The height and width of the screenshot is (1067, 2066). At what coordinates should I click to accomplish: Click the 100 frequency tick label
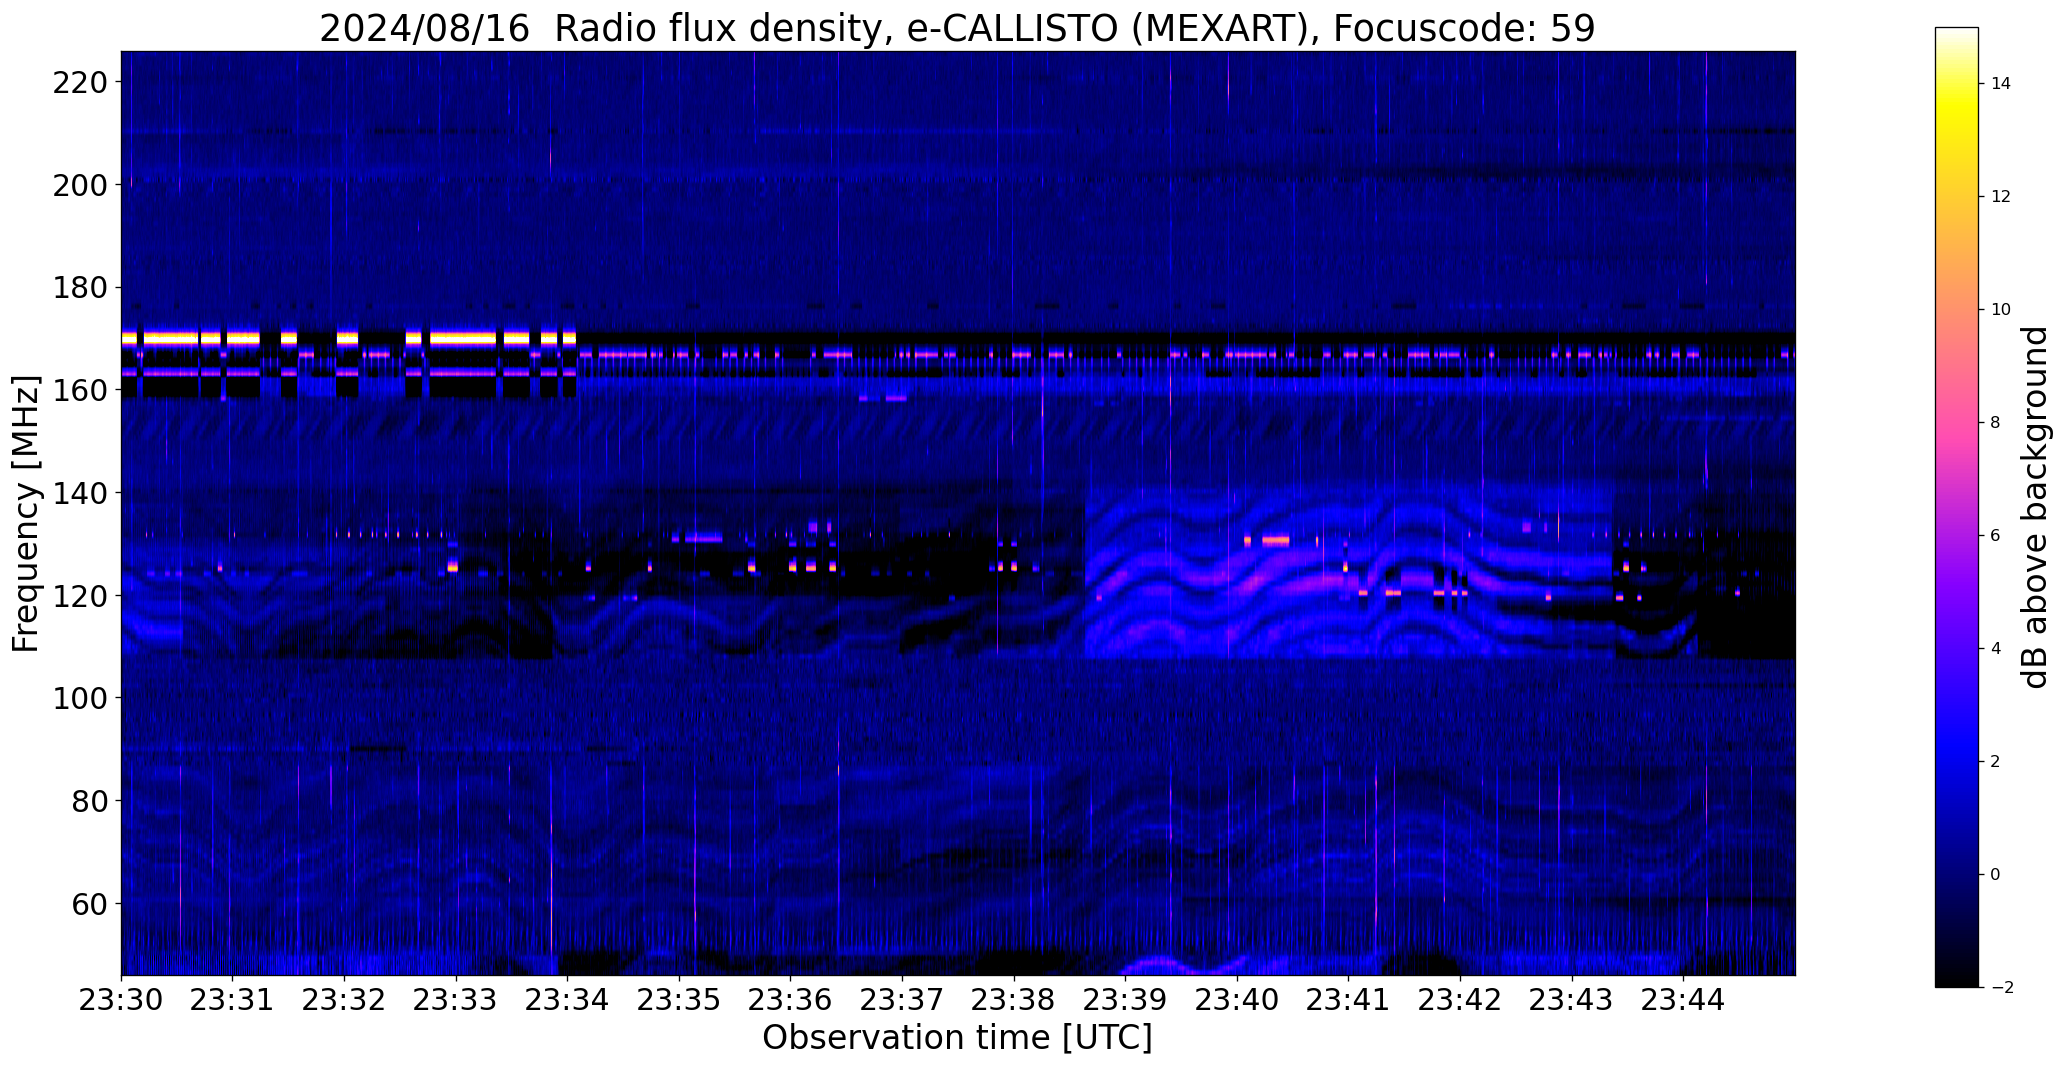[x=79, y=698]
